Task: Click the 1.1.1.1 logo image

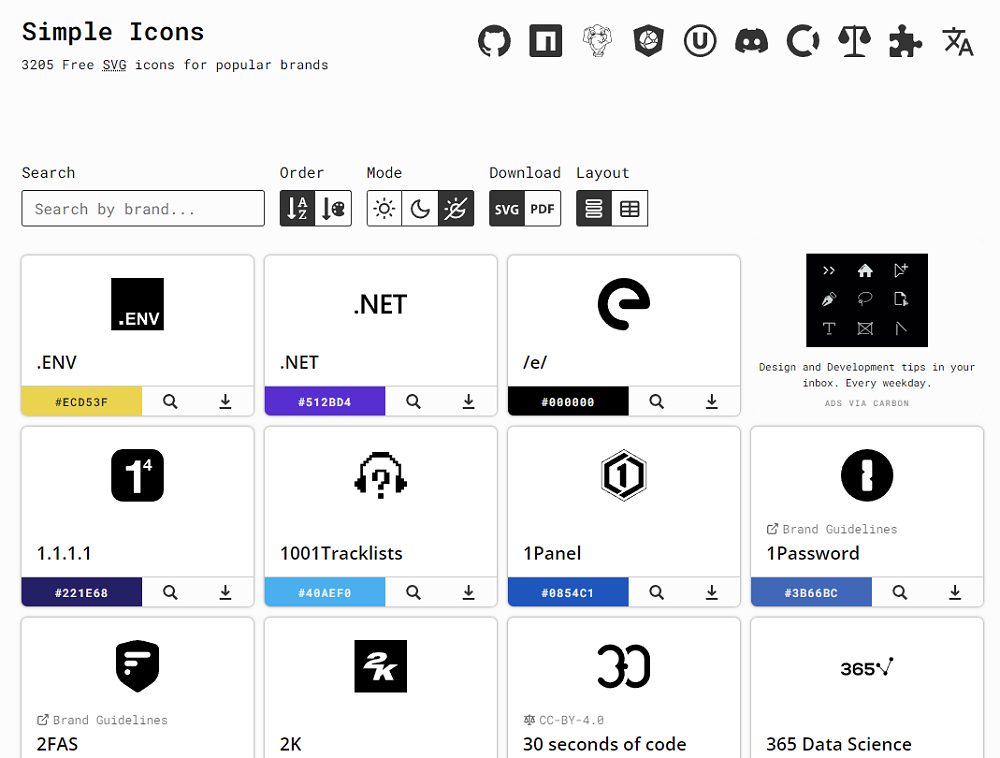Action: 137,476
